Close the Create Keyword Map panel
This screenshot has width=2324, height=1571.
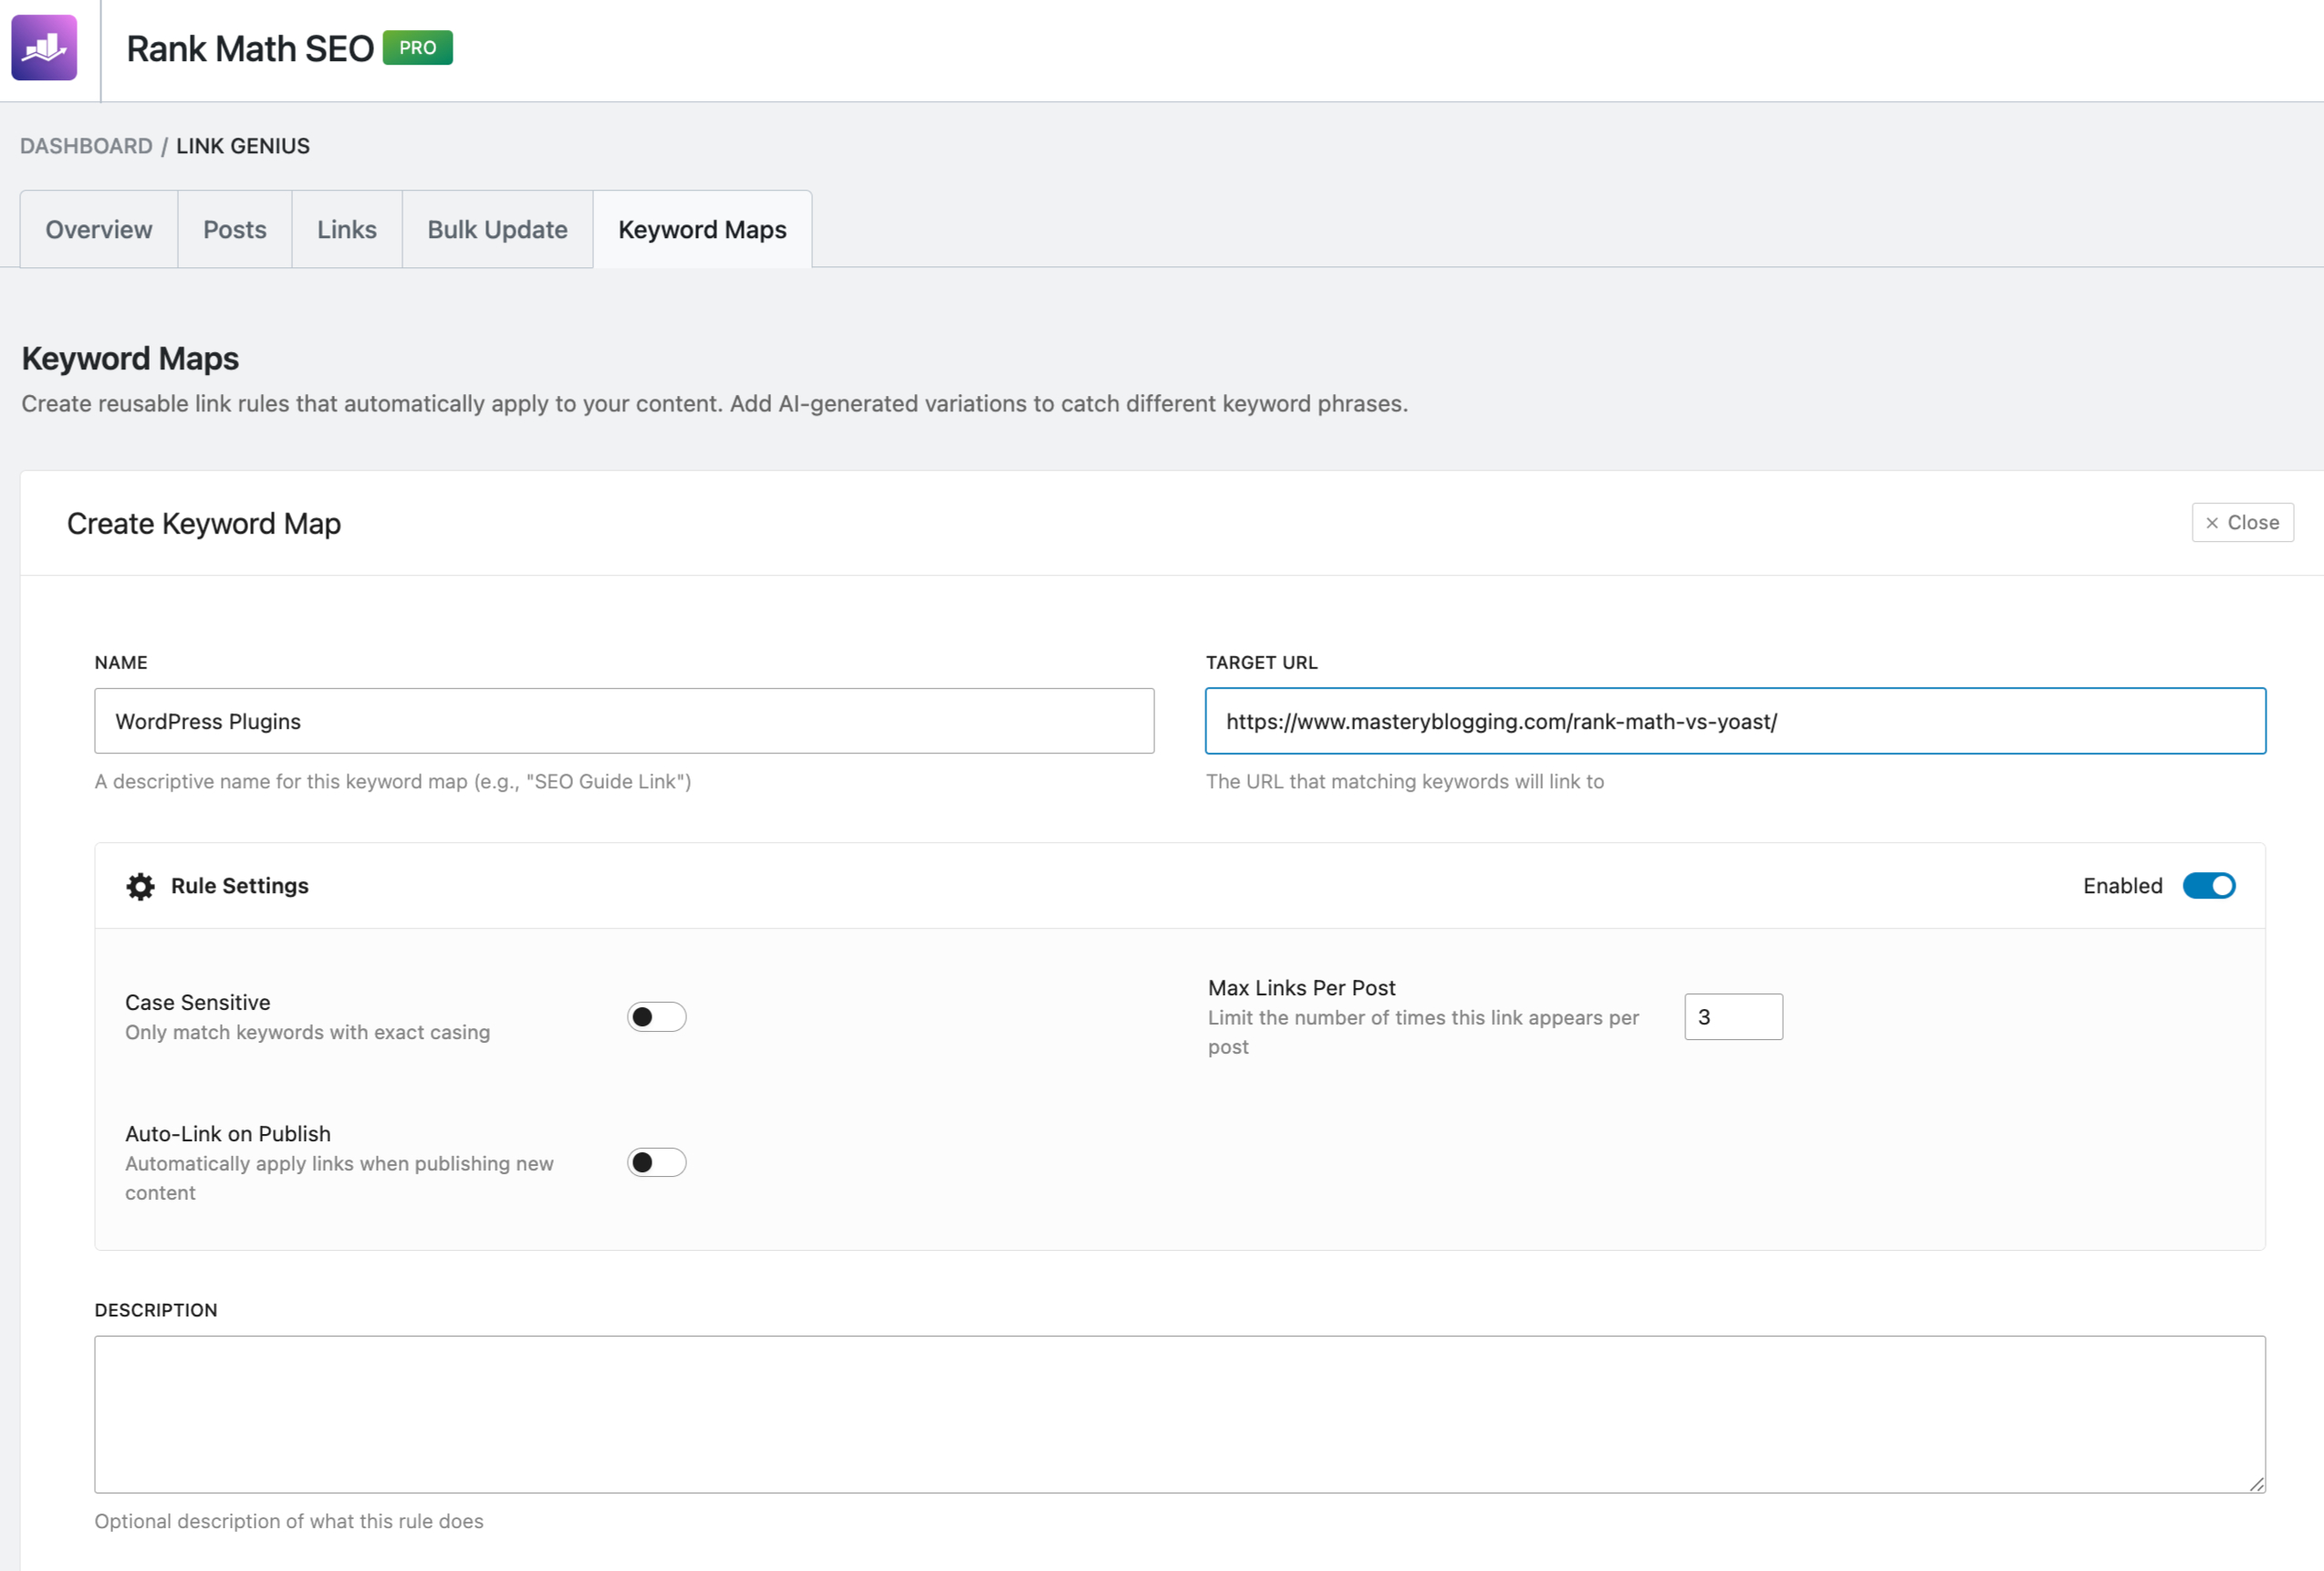(2242, 523)
